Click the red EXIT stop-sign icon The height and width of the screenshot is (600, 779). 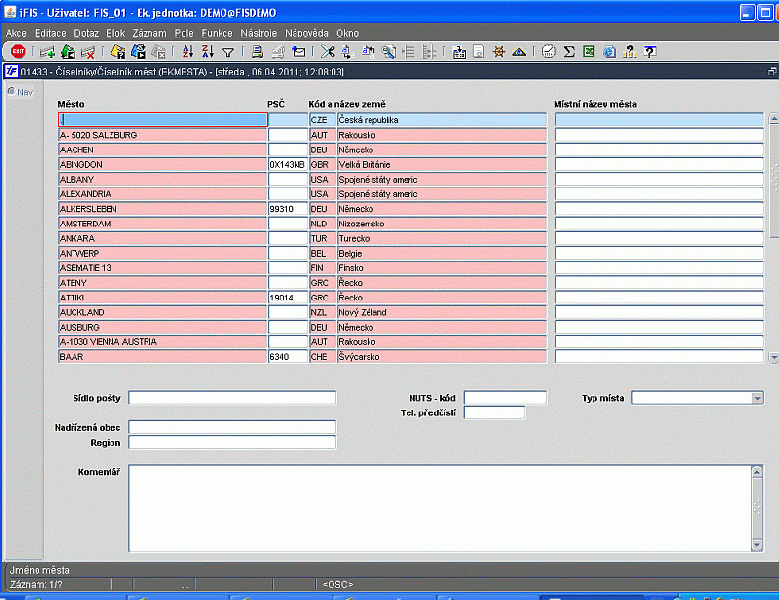click(x=18, y=51)
